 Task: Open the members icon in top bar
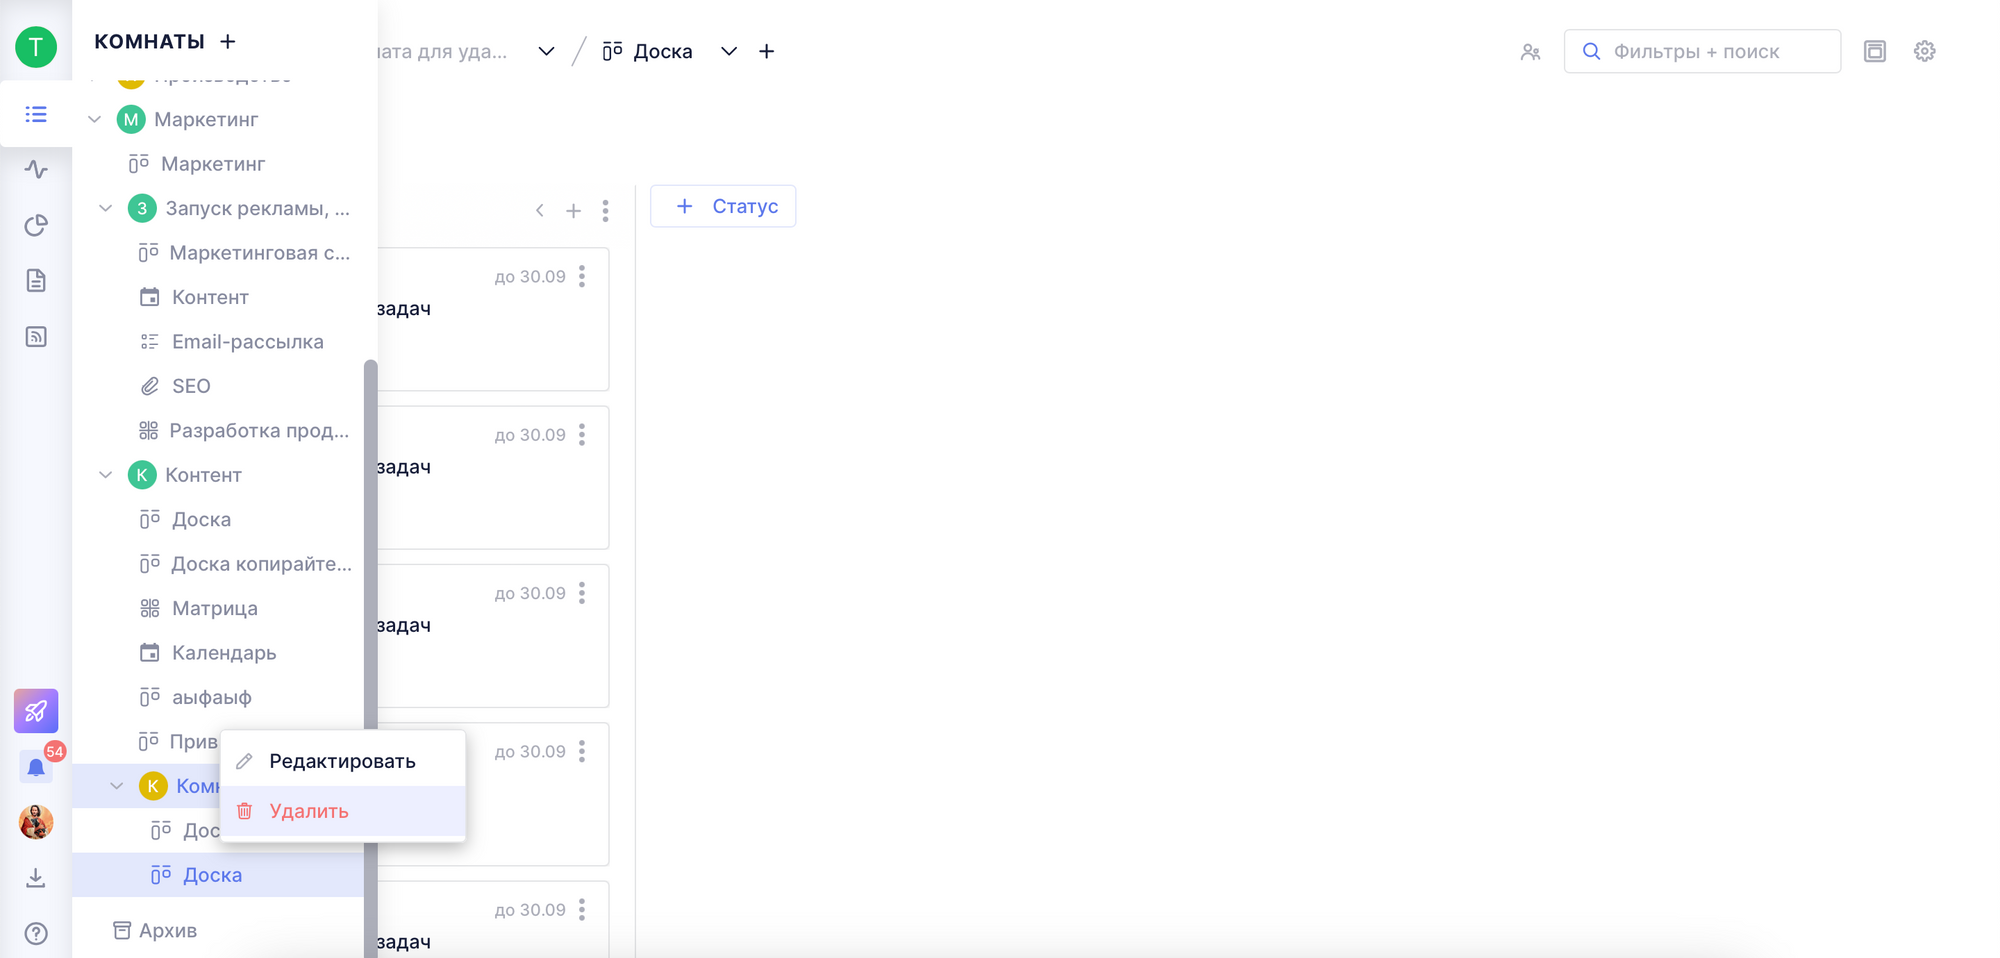pos(1530,51)
